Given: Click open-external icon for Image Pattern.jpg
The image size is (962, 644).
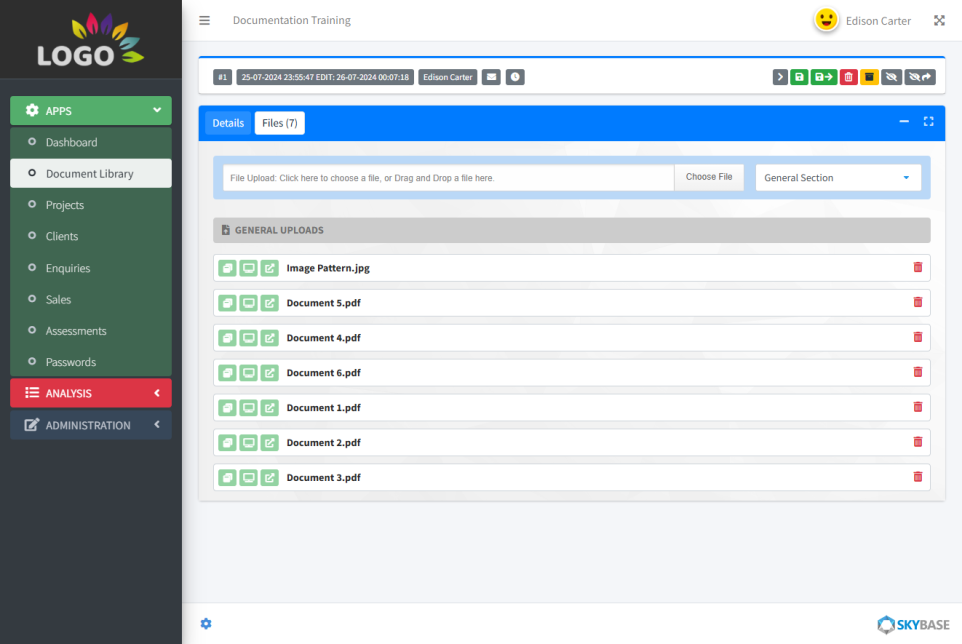Looking at the screenshot, I should tap(269, 268).
